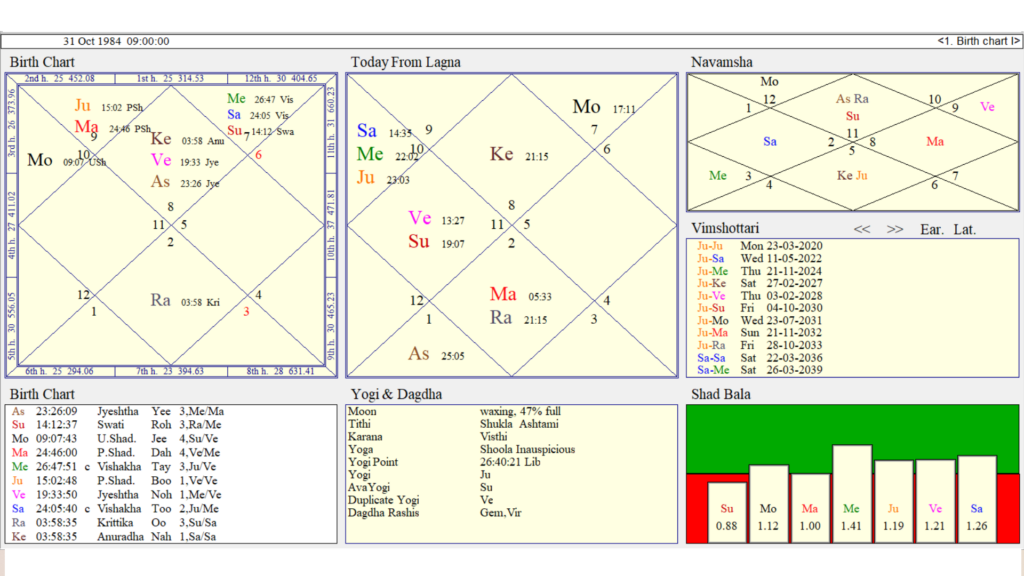Click the Ve Jyeshtha row in table
The height and width of the screenshot is (576, 1024).
[116, 495]
